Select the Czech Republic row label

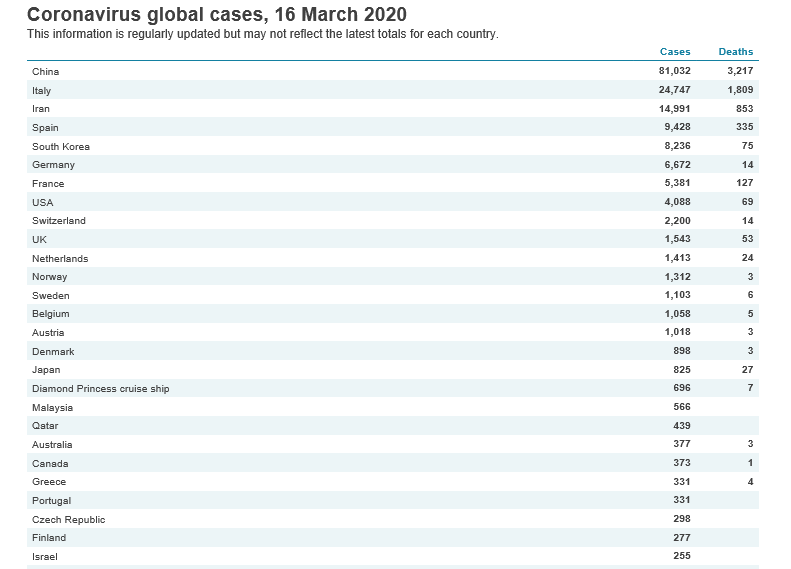coord(69,520)
